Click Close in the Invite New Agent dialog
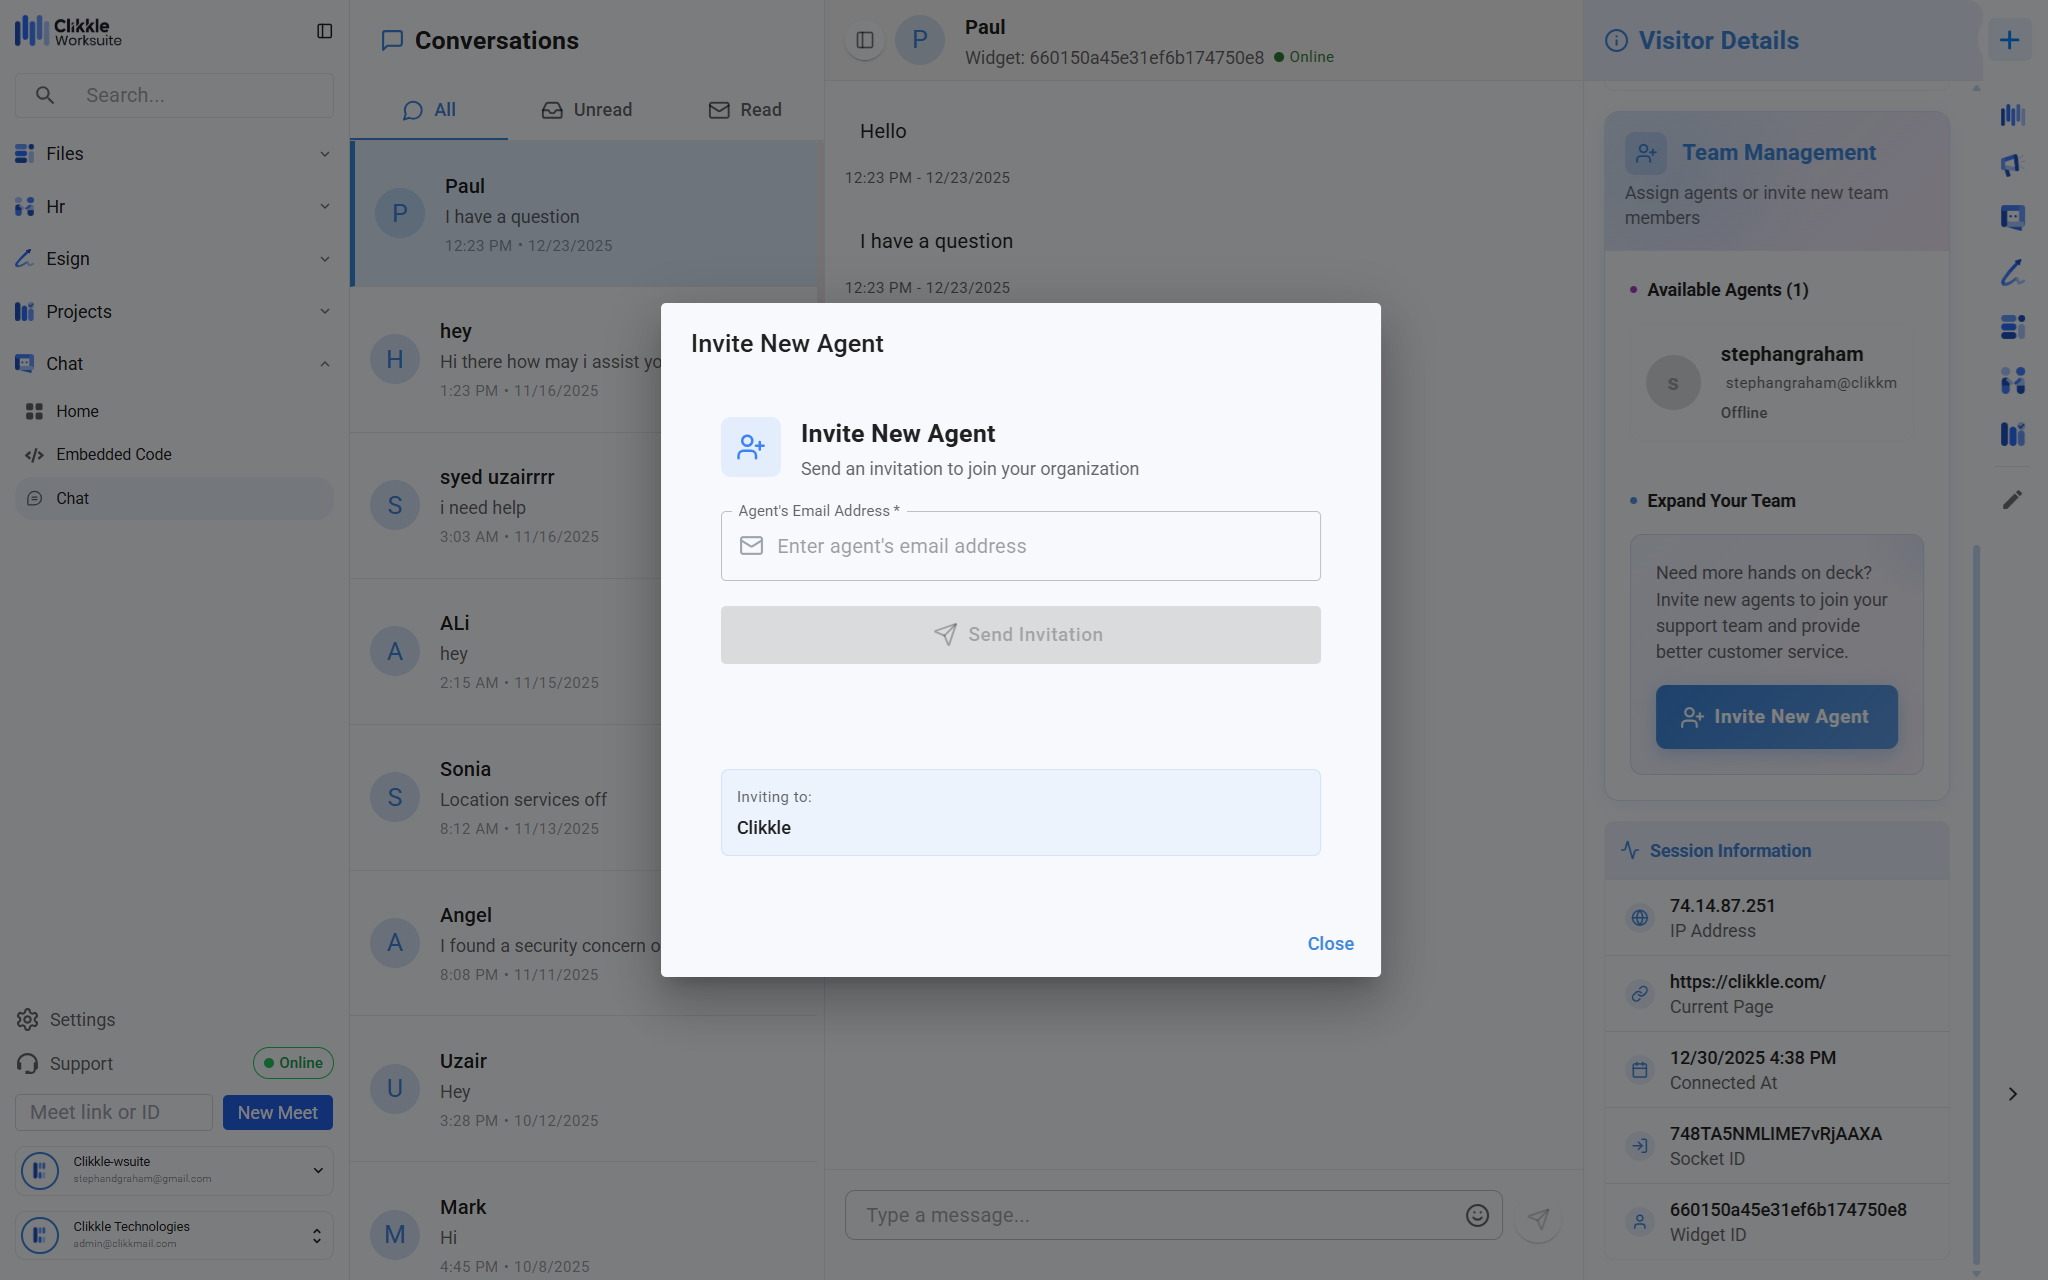 pos(1330,944)
